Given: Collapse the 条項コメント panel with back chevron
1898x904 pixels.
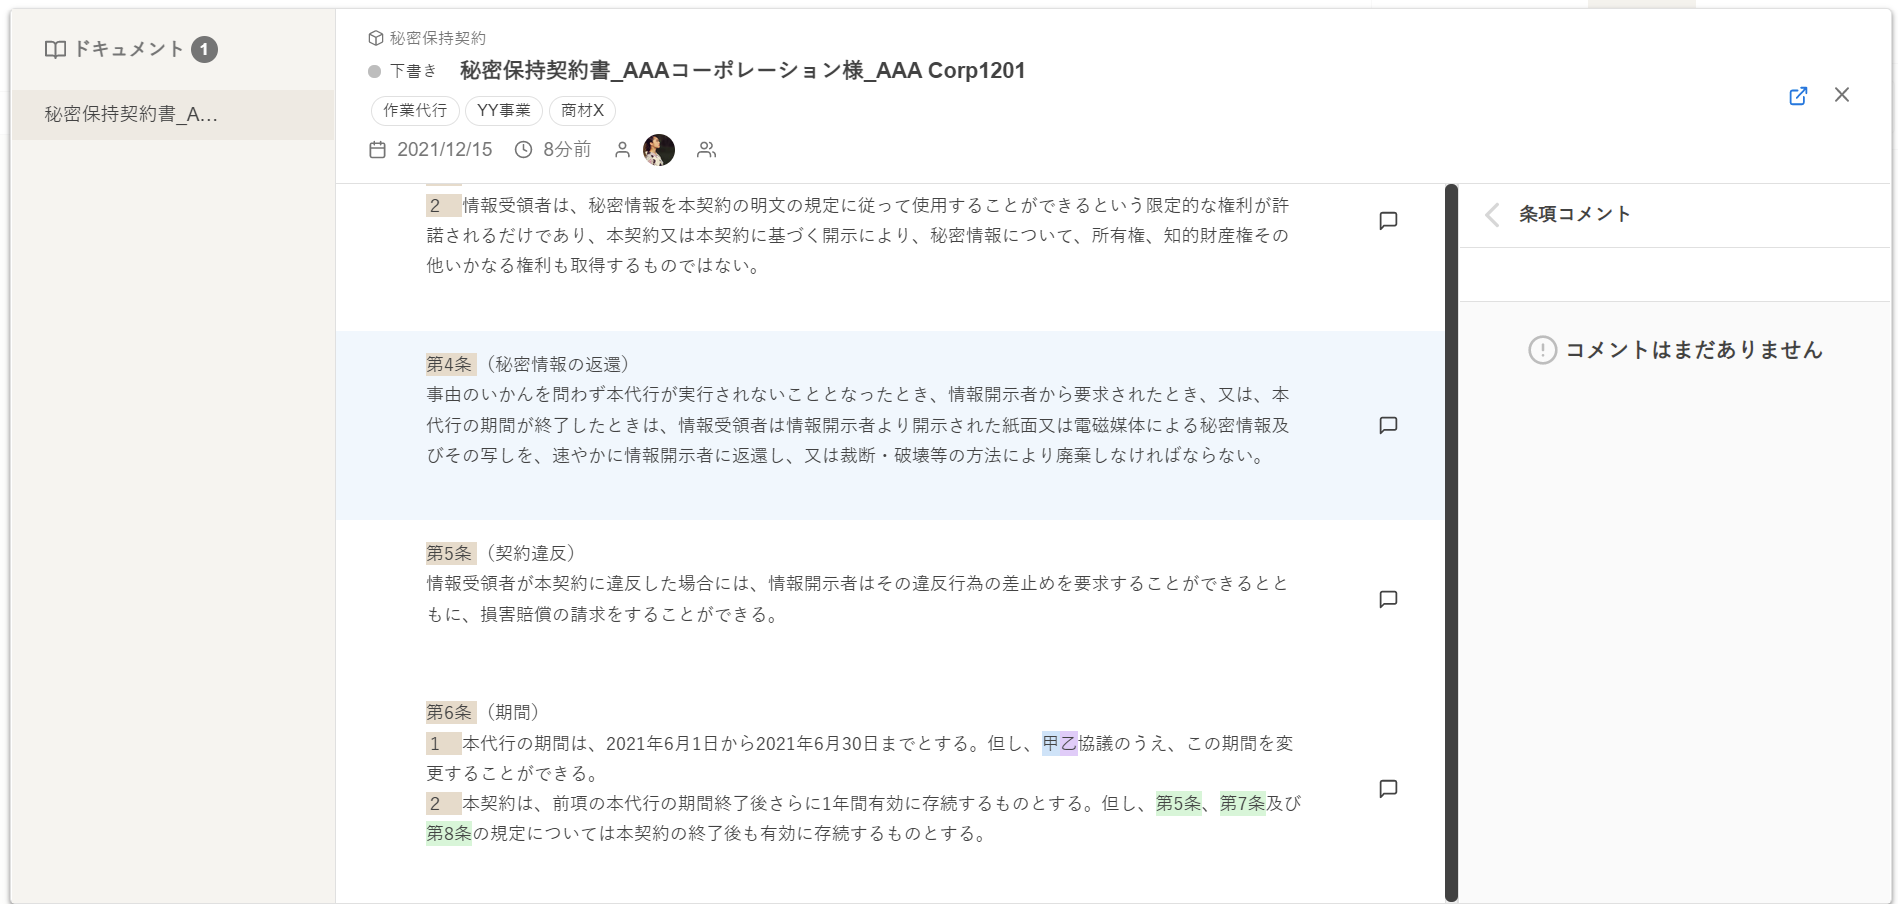Looking at the screenshot, I should [1492, 215].
